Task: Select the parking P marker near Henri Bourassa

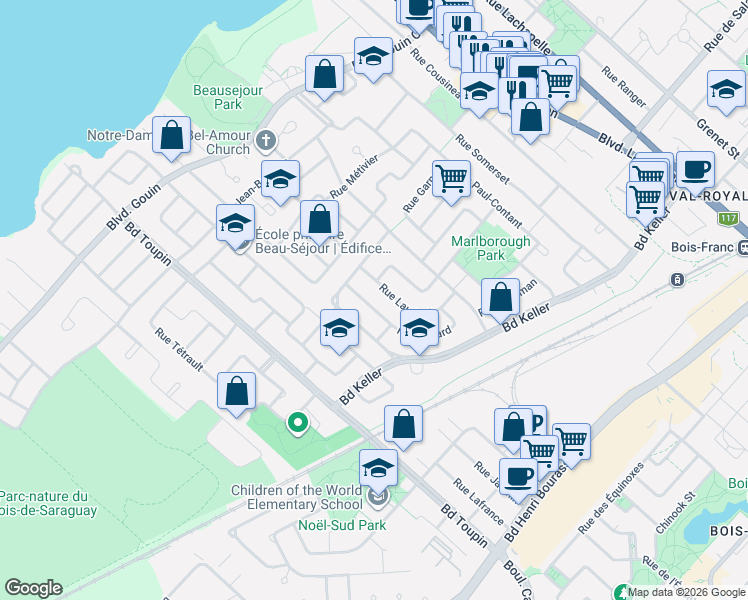Action: (x=537, y=420)
